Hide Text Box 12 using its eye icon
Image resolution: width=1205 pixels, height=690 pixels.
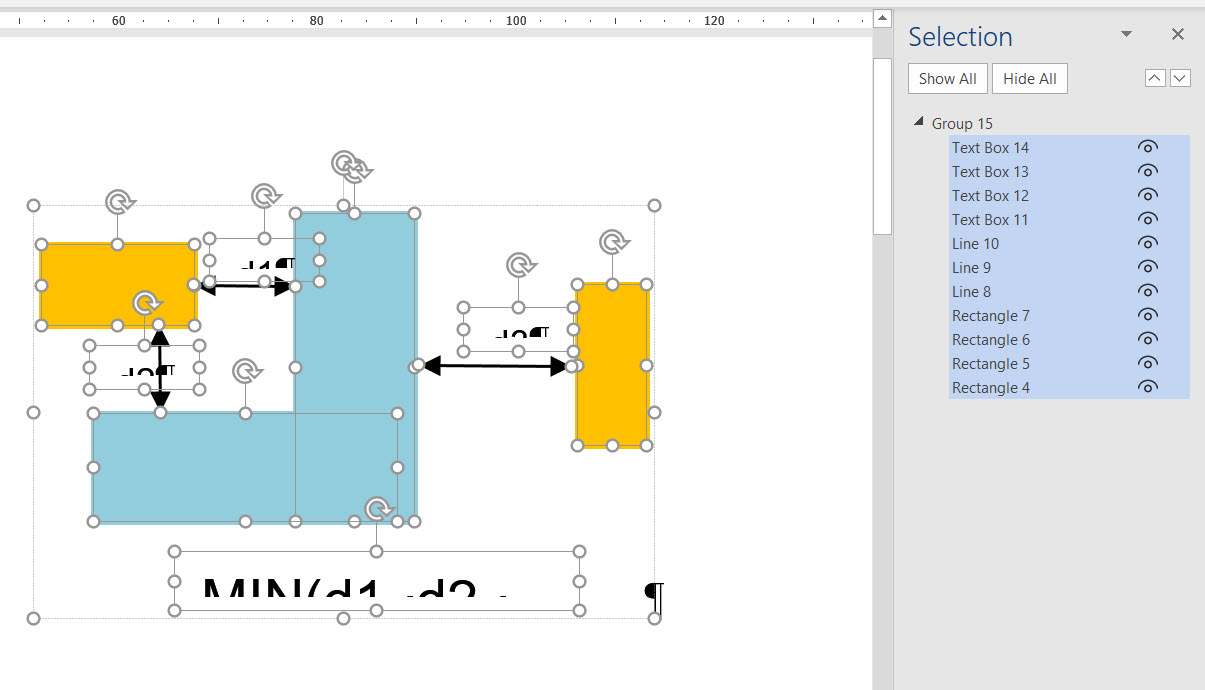tap(1148, 196)
